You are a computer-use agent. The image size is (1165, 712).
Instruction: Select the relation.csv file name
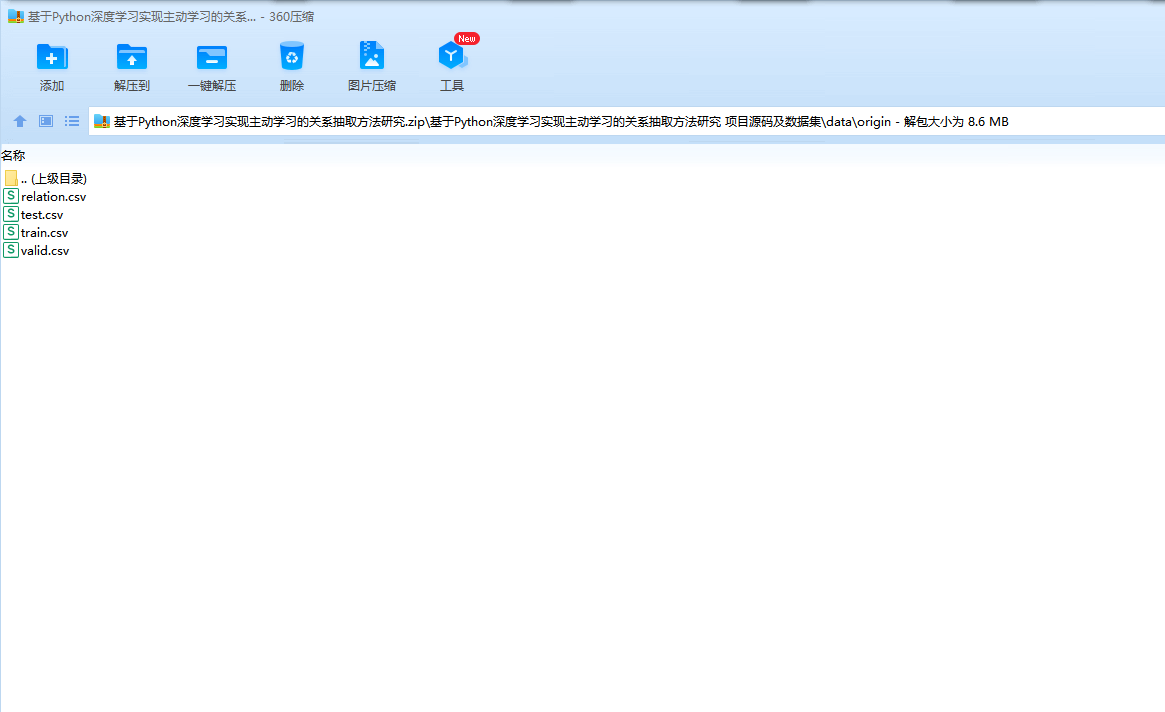[53, 197]
